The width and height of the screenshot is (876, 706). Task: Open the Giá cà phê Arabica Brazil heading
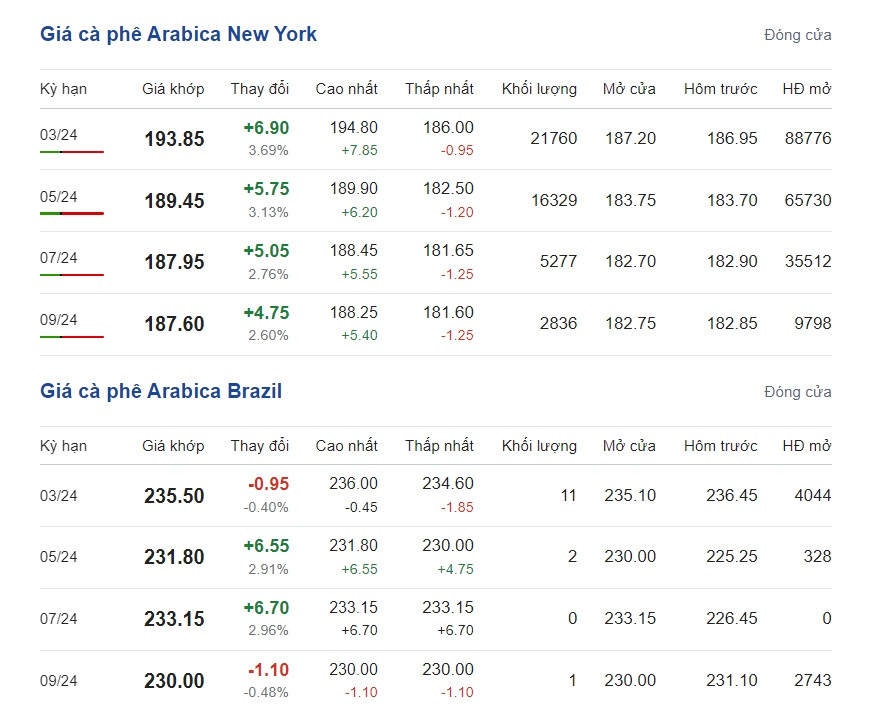[161, 391]
